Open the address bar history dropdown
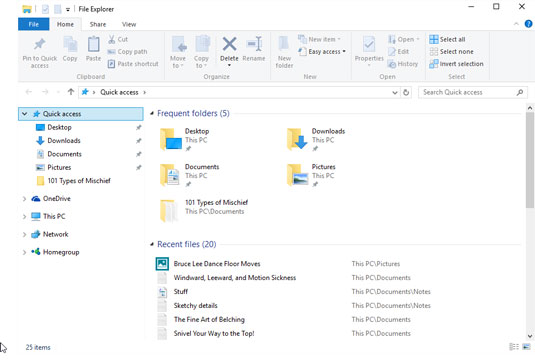This screenshot has width=535, height=360. pyautogui.click(x=395, y=92)
